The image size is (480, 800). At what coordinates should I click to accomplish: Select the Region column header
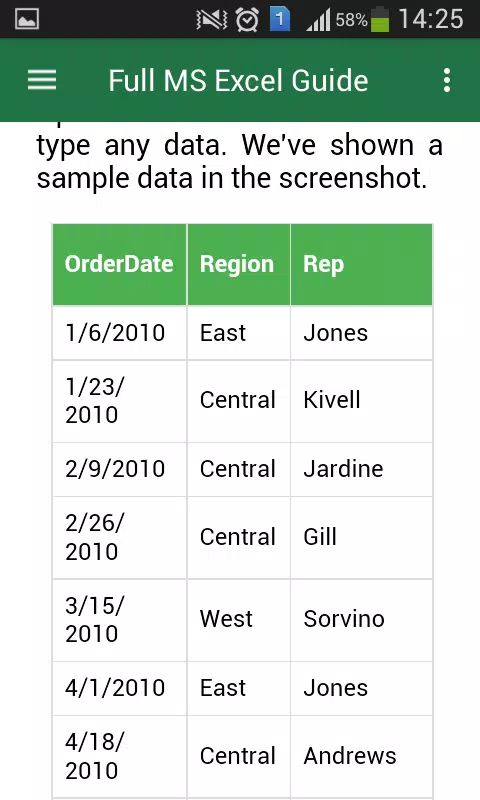(239, 264)
